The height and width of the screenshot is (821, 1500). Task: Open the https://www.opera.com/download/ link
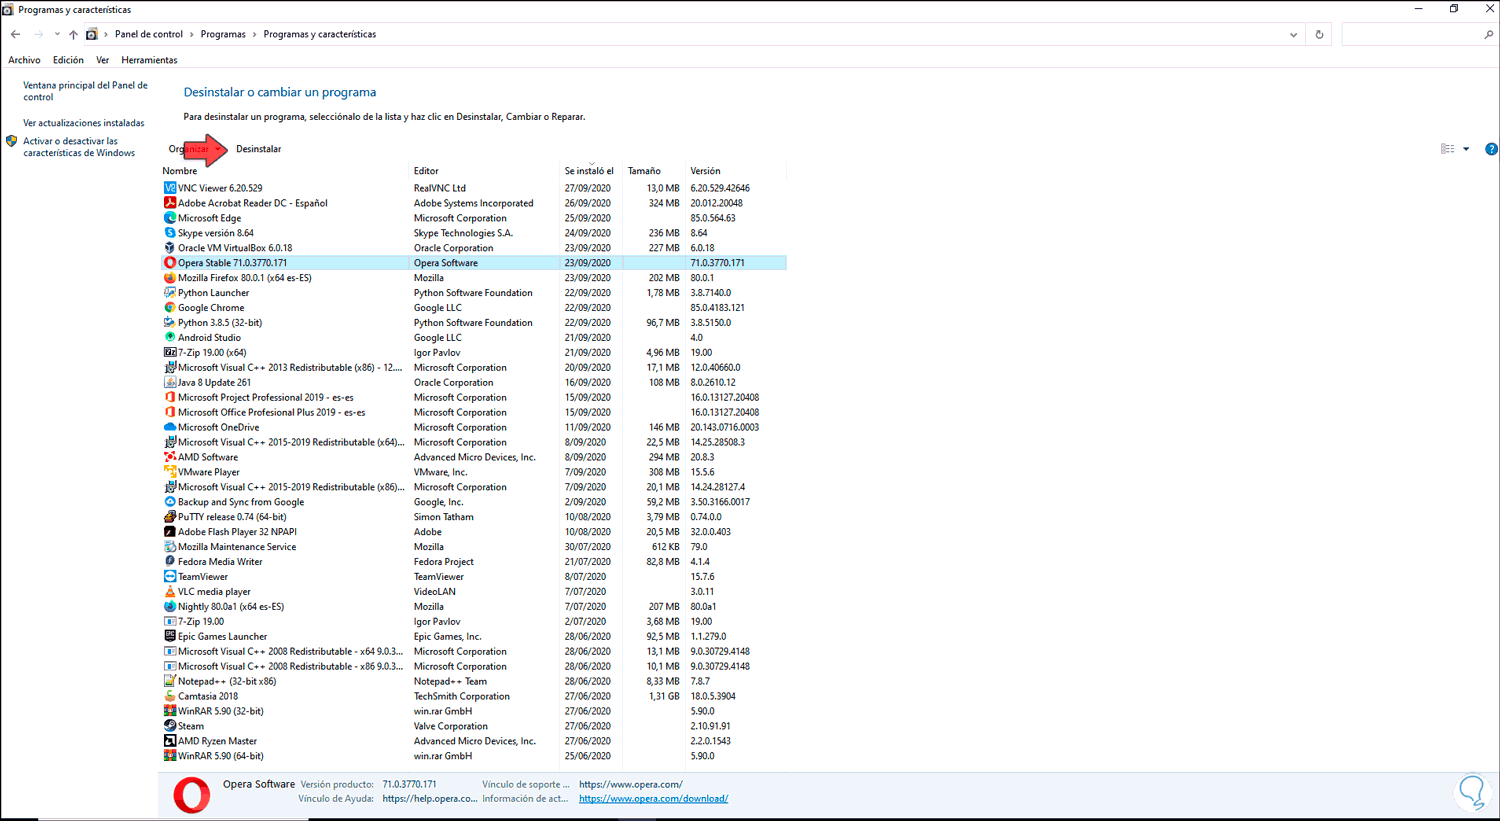[x=653, y=799]
